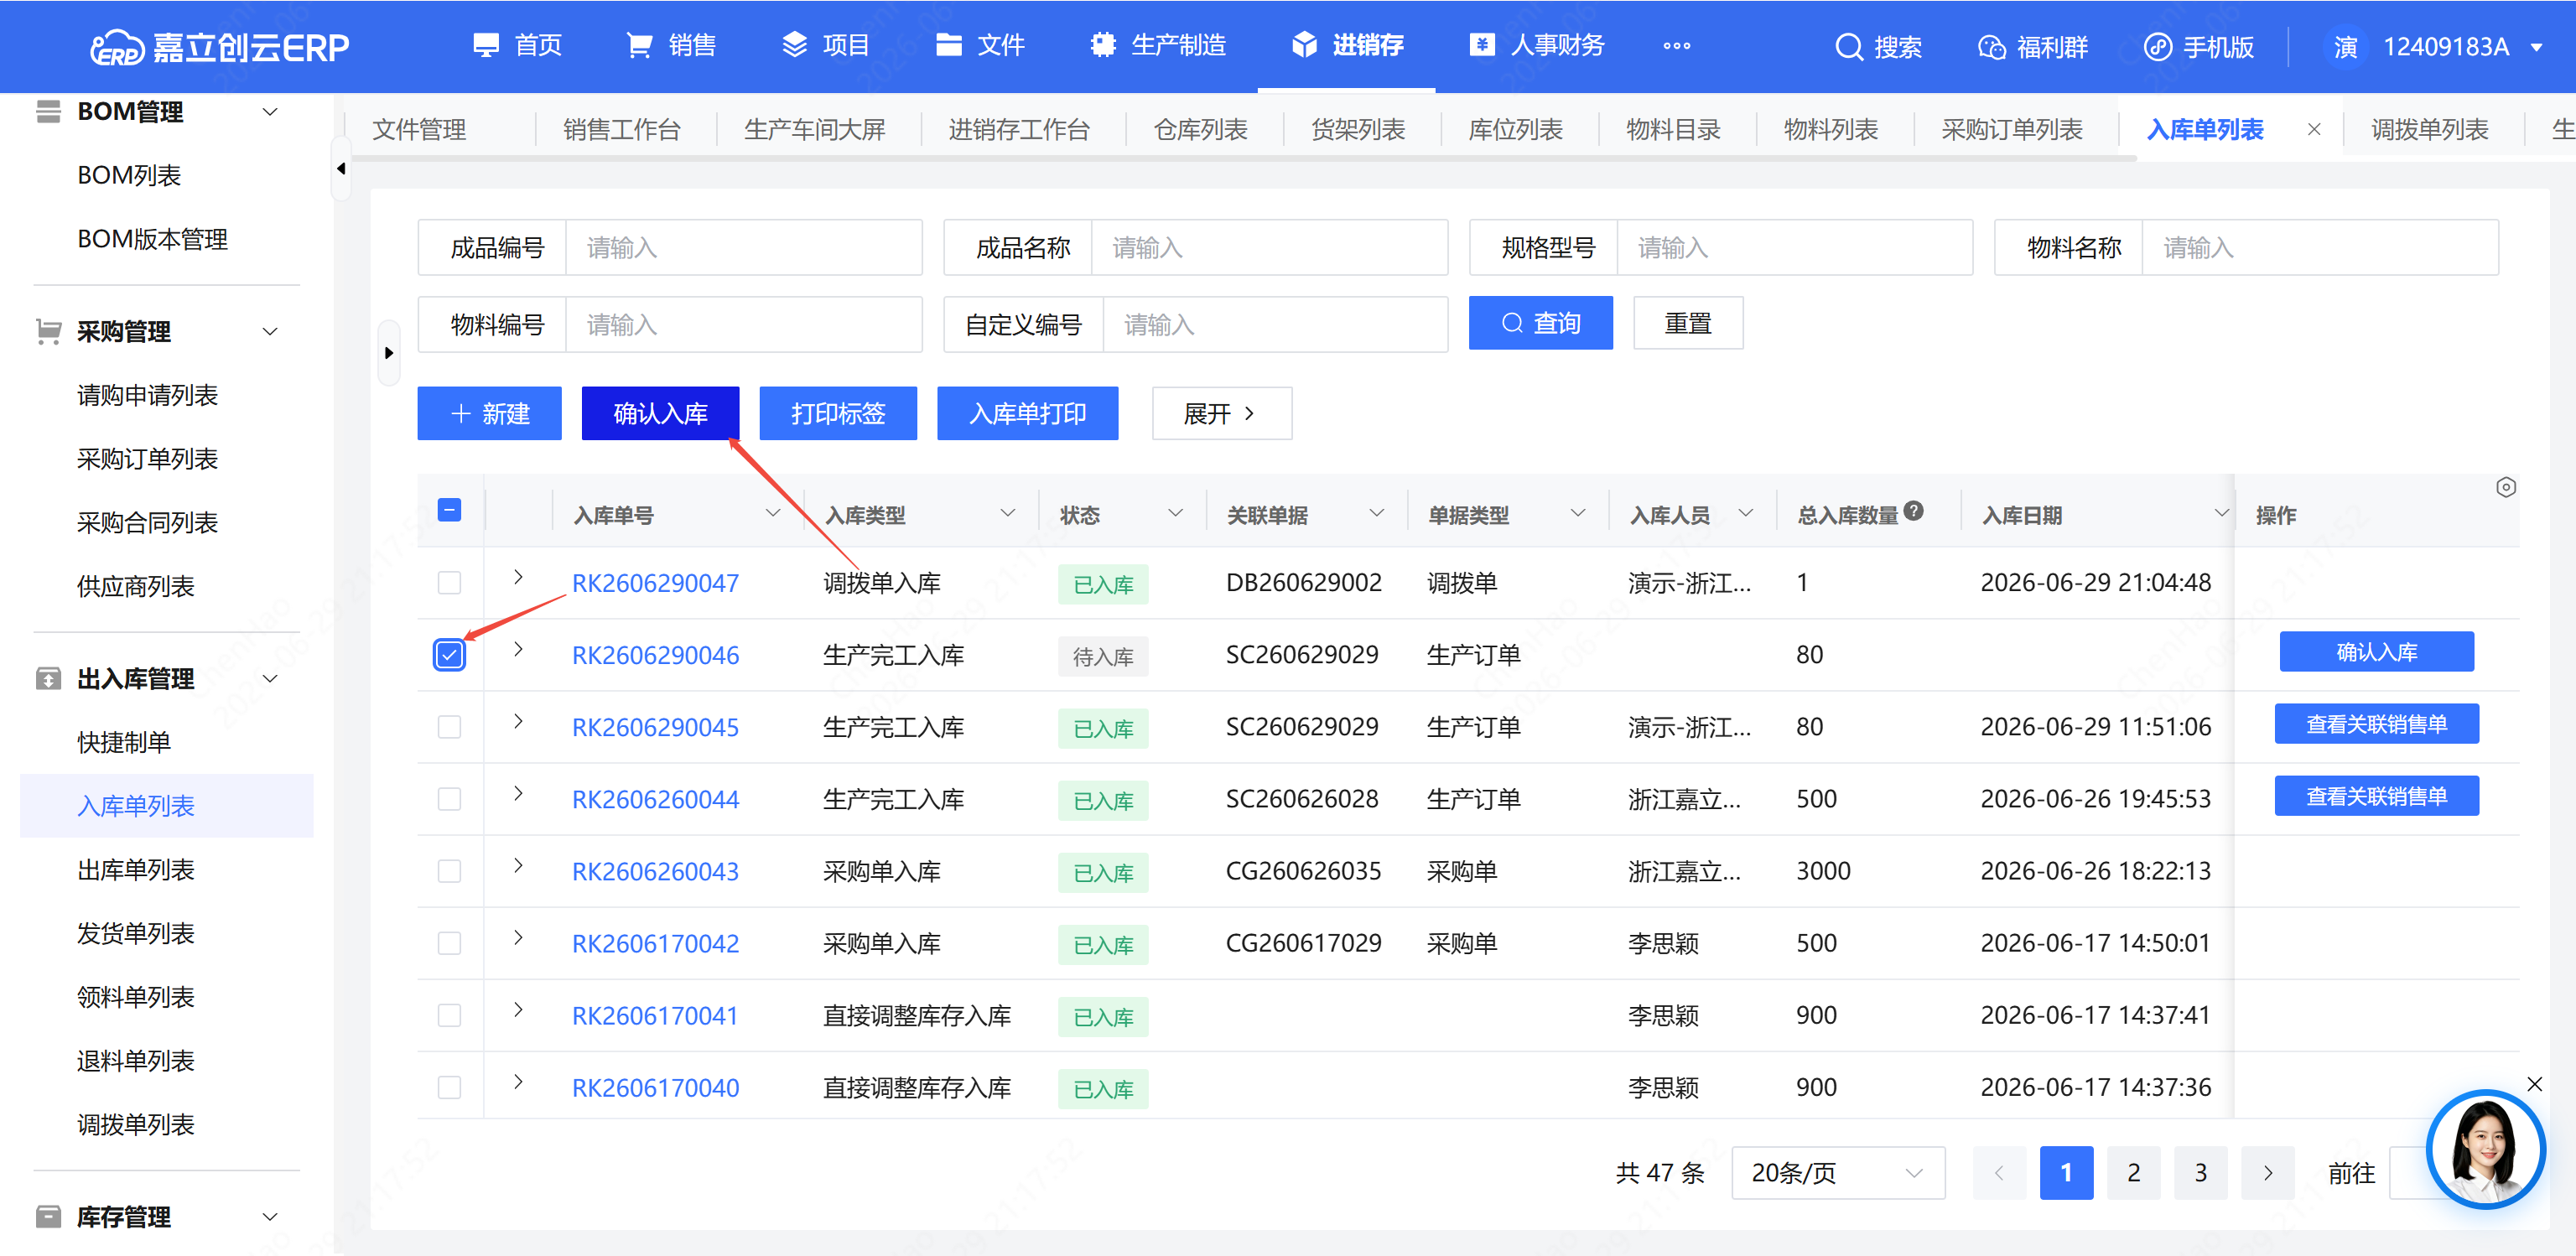Expand the 库存管理 sidebar section

point(269,1217)
